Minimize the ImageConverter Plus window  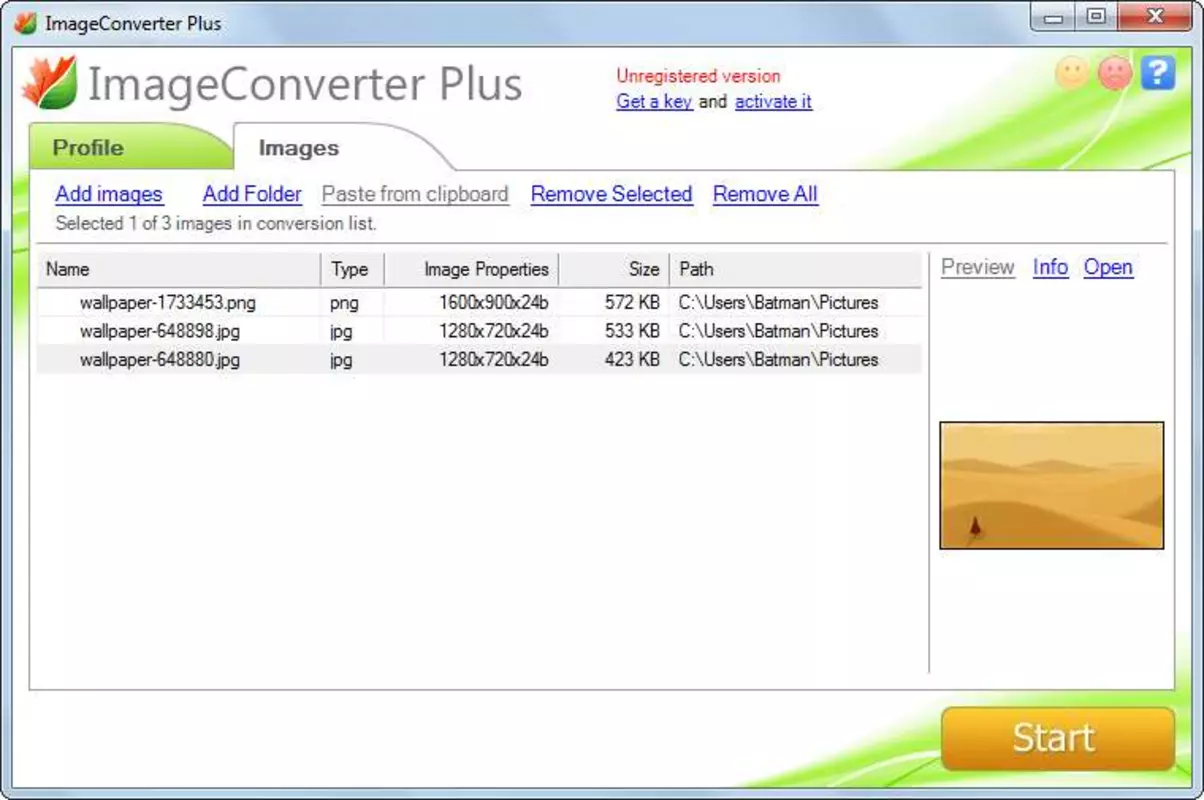pyautogui.click(x=1052, y=17)
